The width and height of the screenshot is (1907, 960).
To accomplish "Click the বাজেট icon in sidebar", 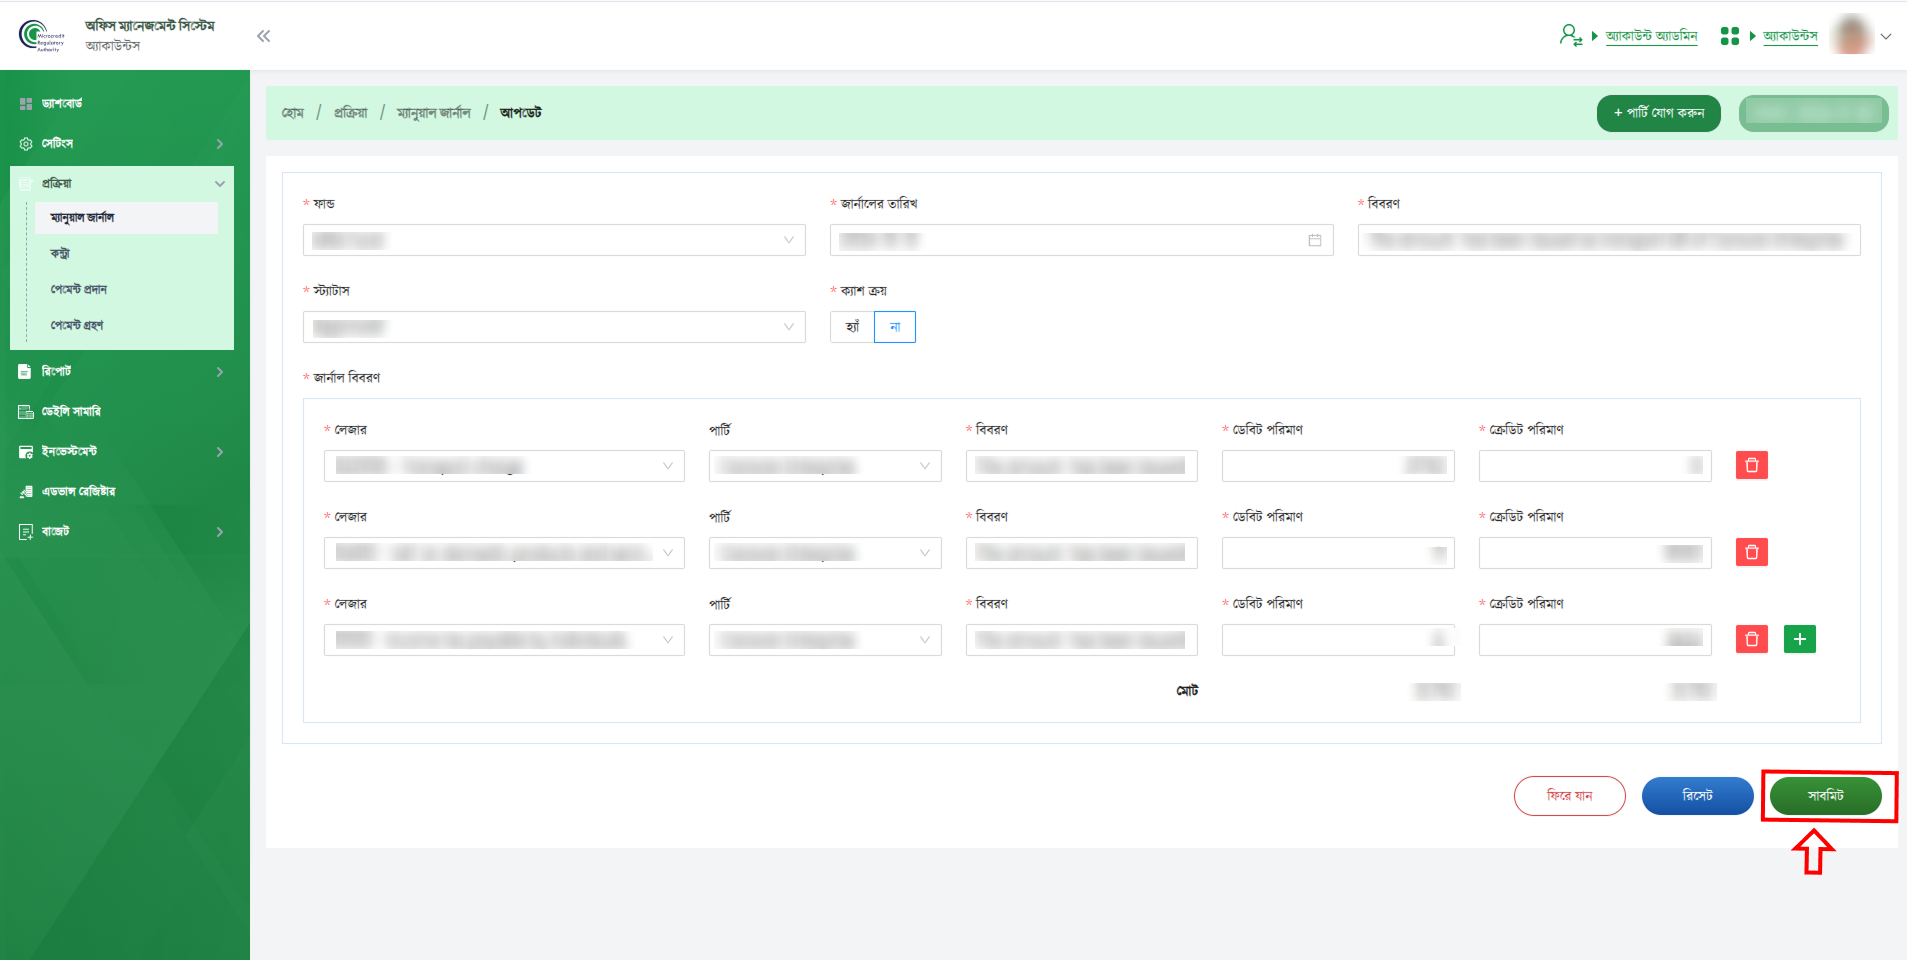I will pyautogui.click(x=26, y=532).
